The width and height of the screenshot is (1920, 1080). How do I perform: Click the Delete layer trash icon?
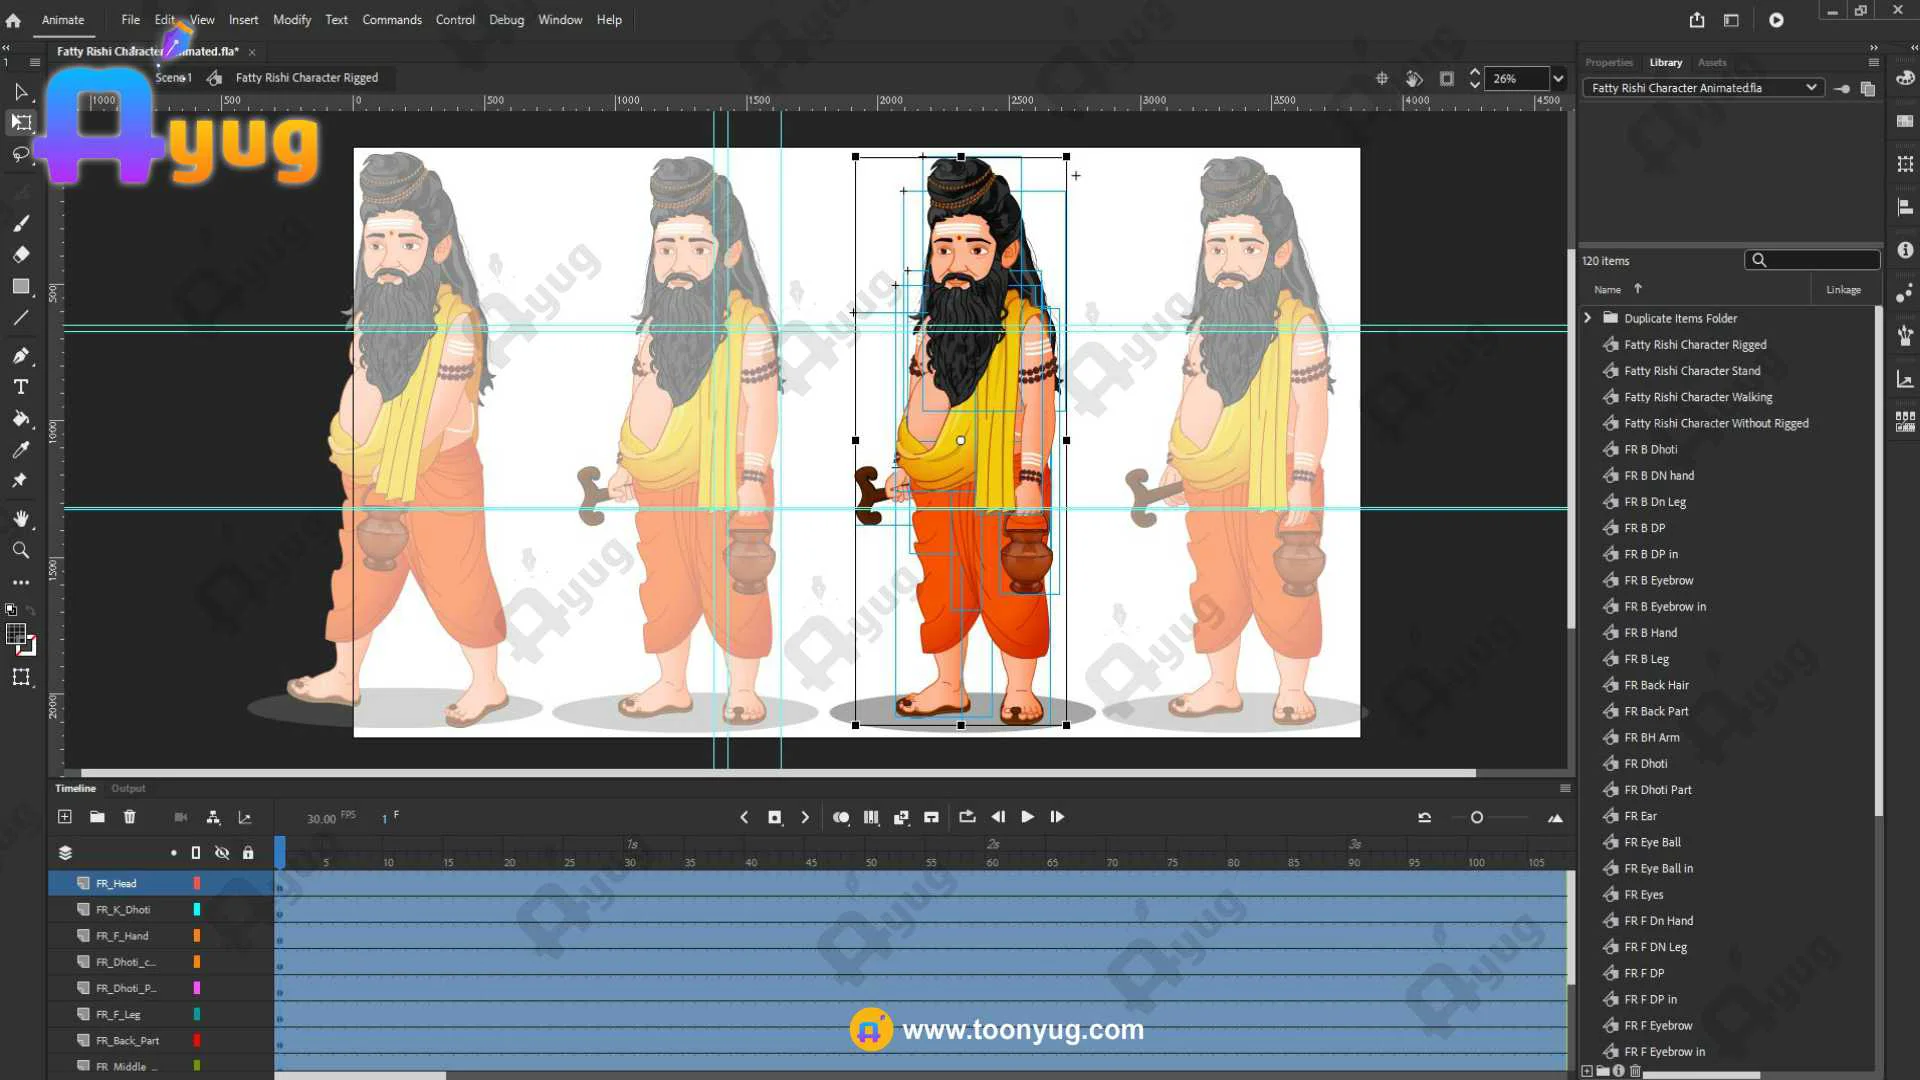[130, 817]
